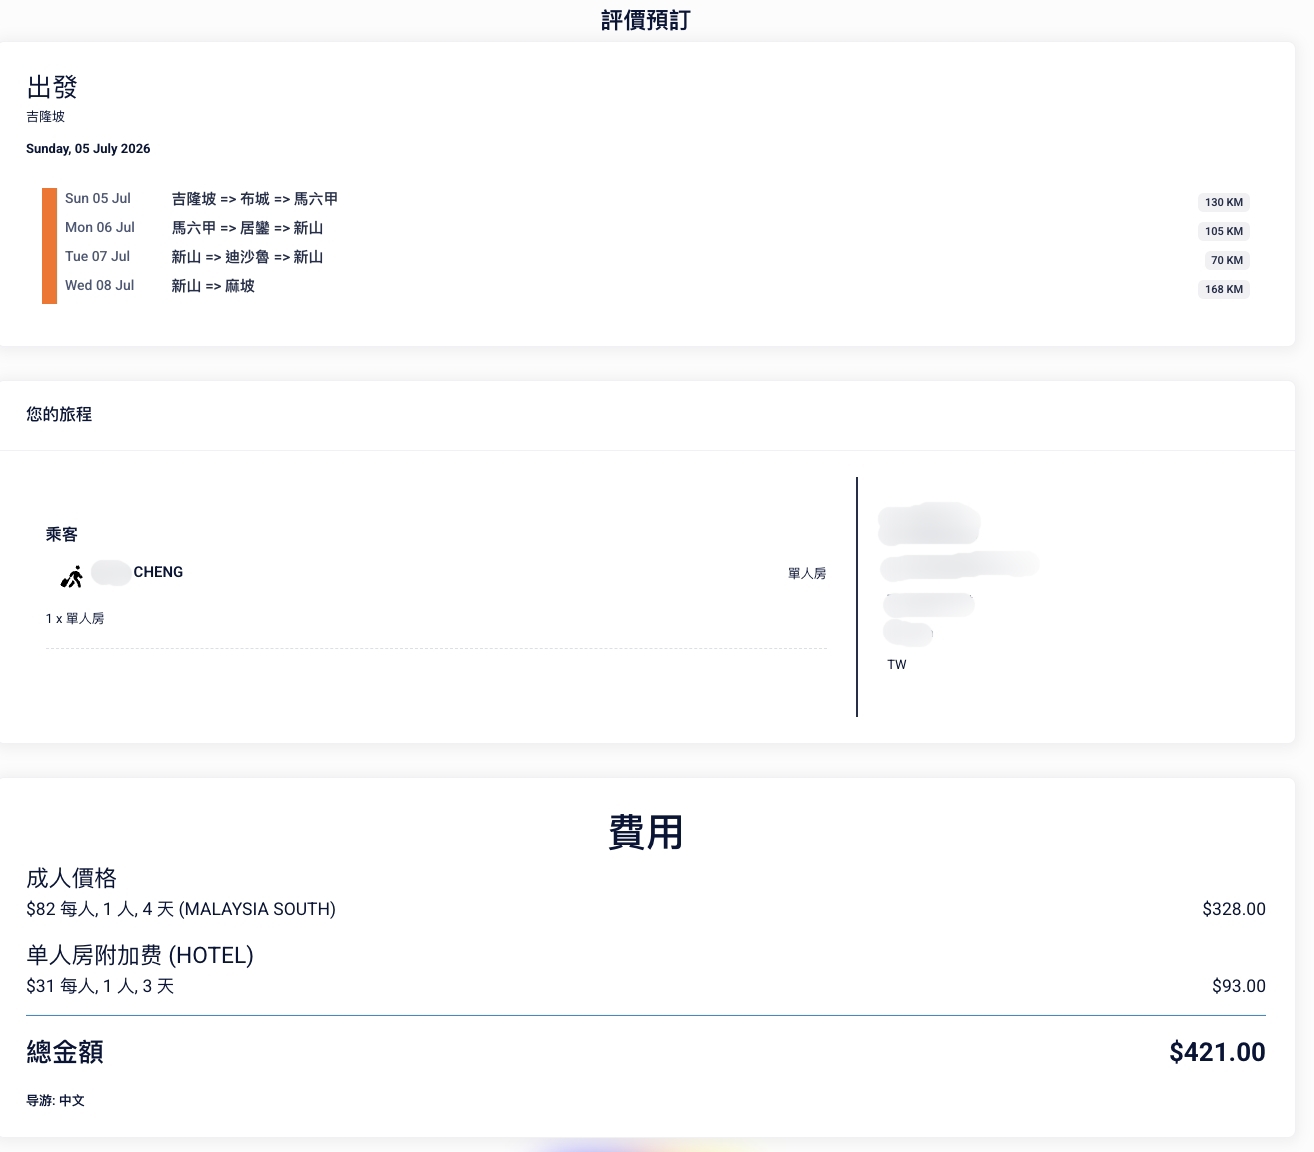The width and height of the screenshot is (1314, 1152).
Task: Select the 總金額 total label
Action: [x=65, y=1052]
